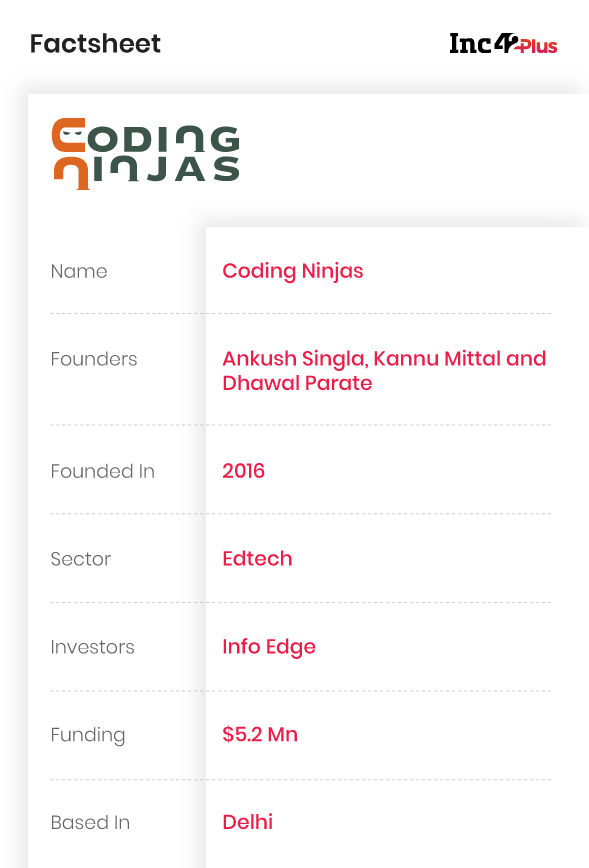Click the Inc42 Plus logo
Screen dimensions: 589x868
[x=503, y=43]
